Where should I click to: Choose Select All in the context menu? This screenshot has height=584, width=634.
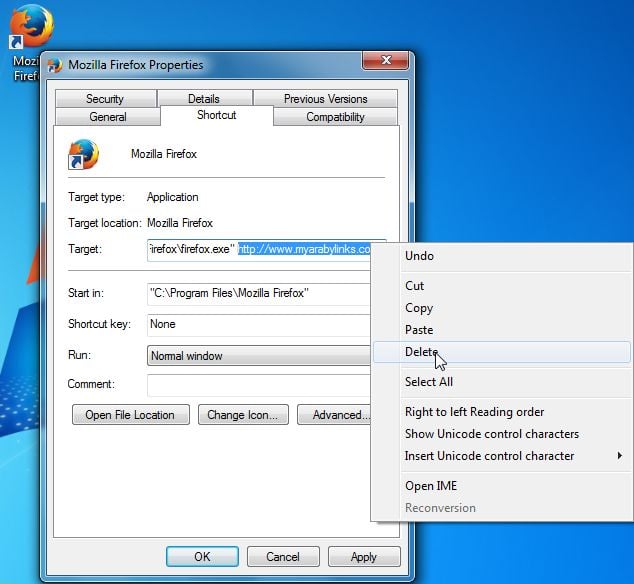click(502, 382)
